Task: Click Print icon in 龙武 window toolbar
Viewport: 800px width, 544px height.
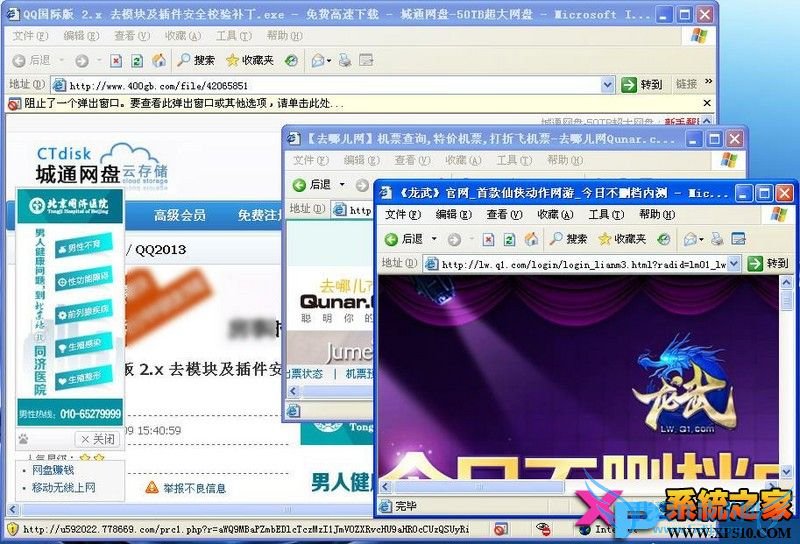Action: 717,239
